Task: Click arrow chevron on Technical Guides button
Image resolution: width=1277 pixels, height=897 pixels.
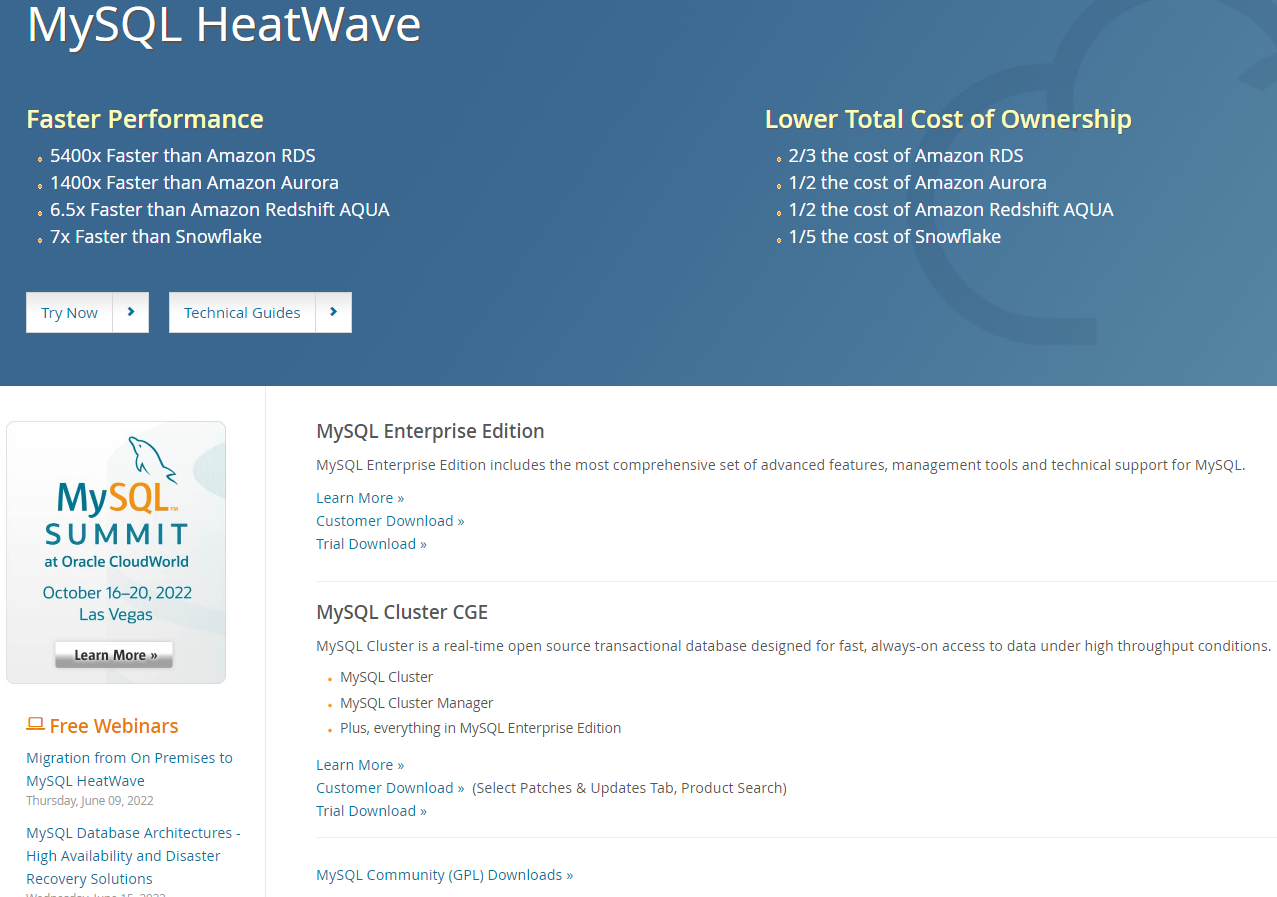Action: (334, 312)
